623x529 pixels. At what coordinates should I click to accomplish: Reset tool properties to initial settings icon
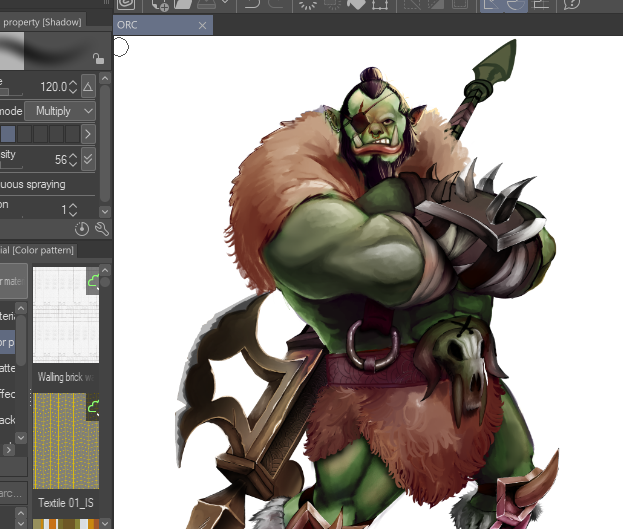pyautogui.click(x=82, y=229)
